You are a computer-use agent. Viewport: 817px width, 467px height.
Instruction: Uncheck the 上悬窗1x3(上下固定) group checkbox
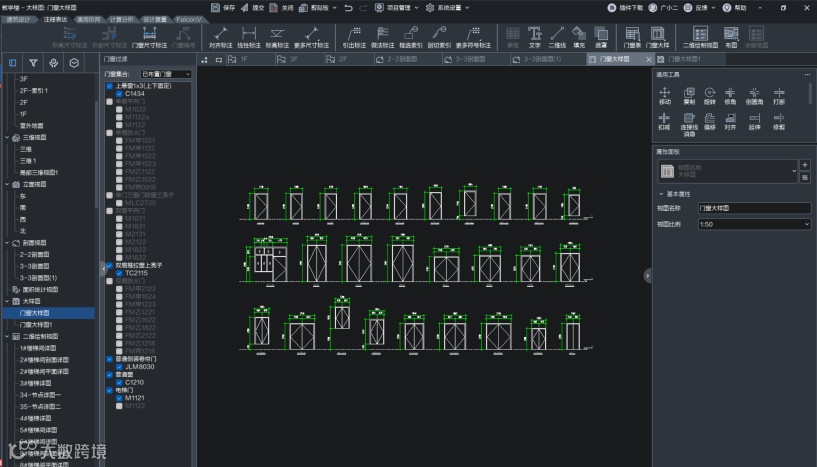[x=109, y=86]
